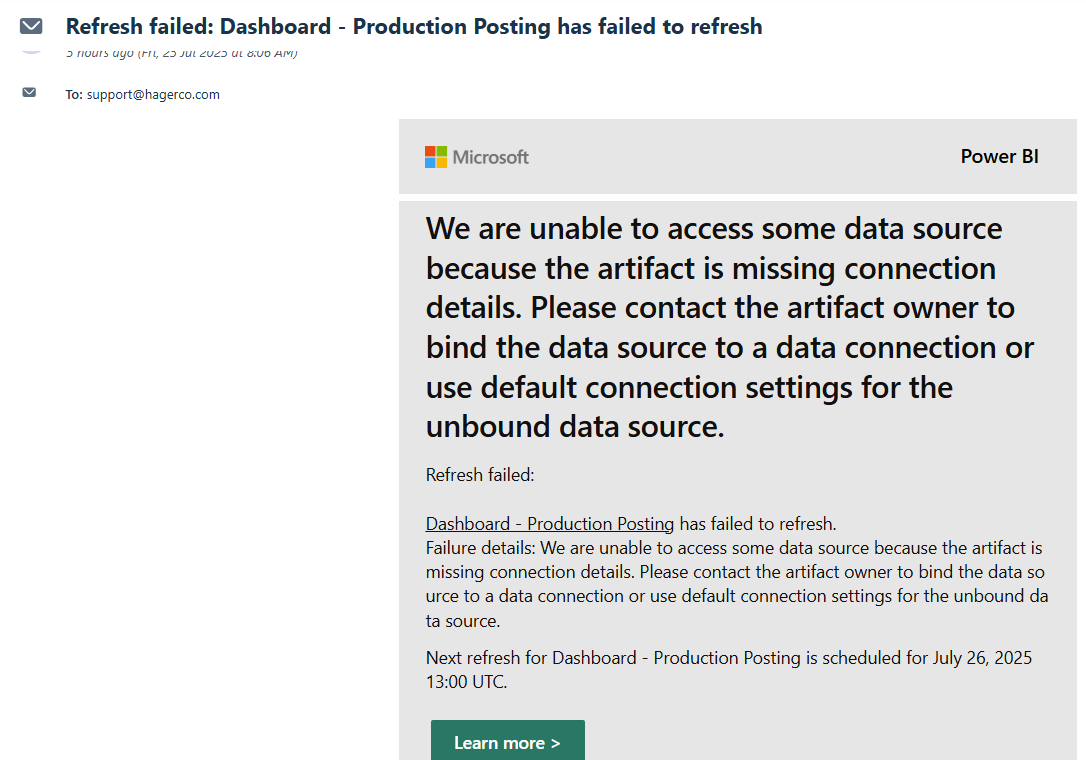Screen dimensions: 1086x760
Task: Click the Microsoft four-color square logo
Action: coord(436,157)
